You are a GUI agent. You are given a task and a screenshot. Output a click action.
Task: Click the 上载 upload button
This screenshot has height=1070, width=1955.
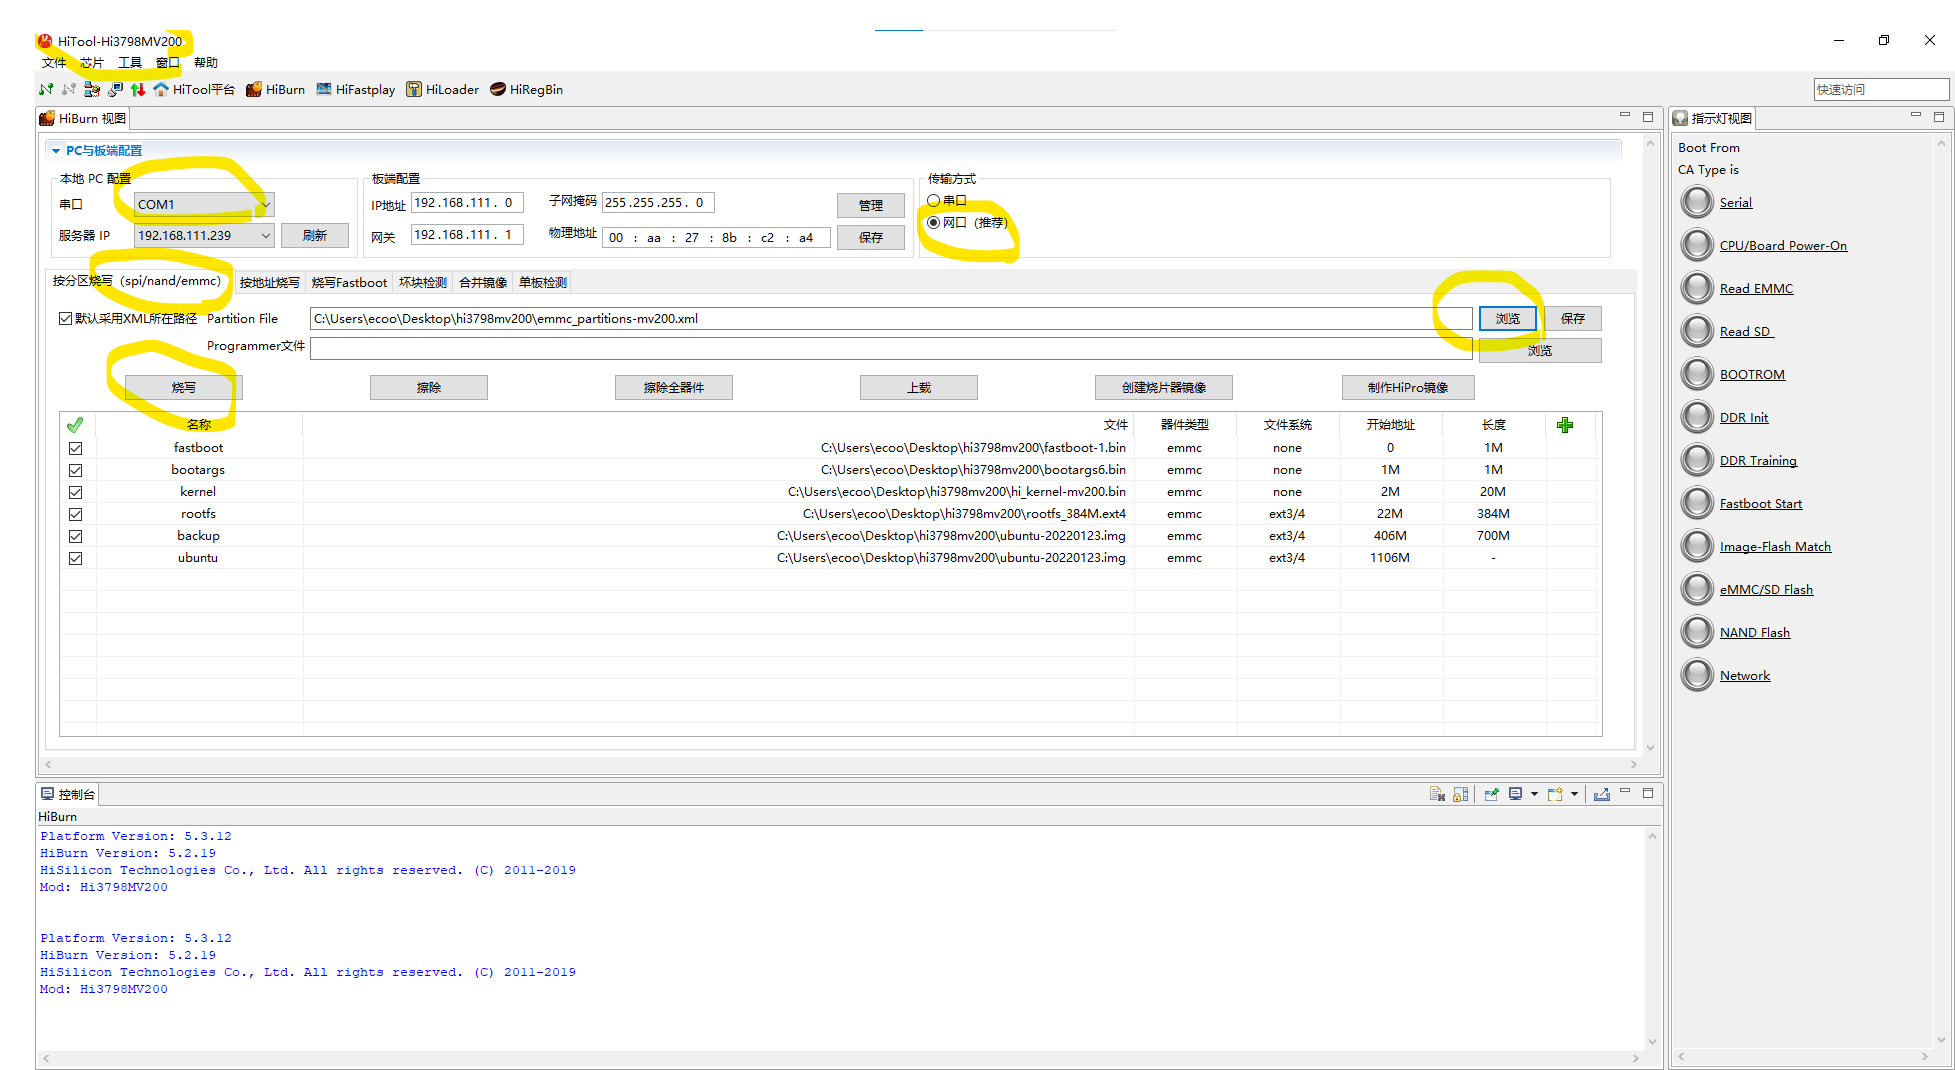click(x=919, y=388)
